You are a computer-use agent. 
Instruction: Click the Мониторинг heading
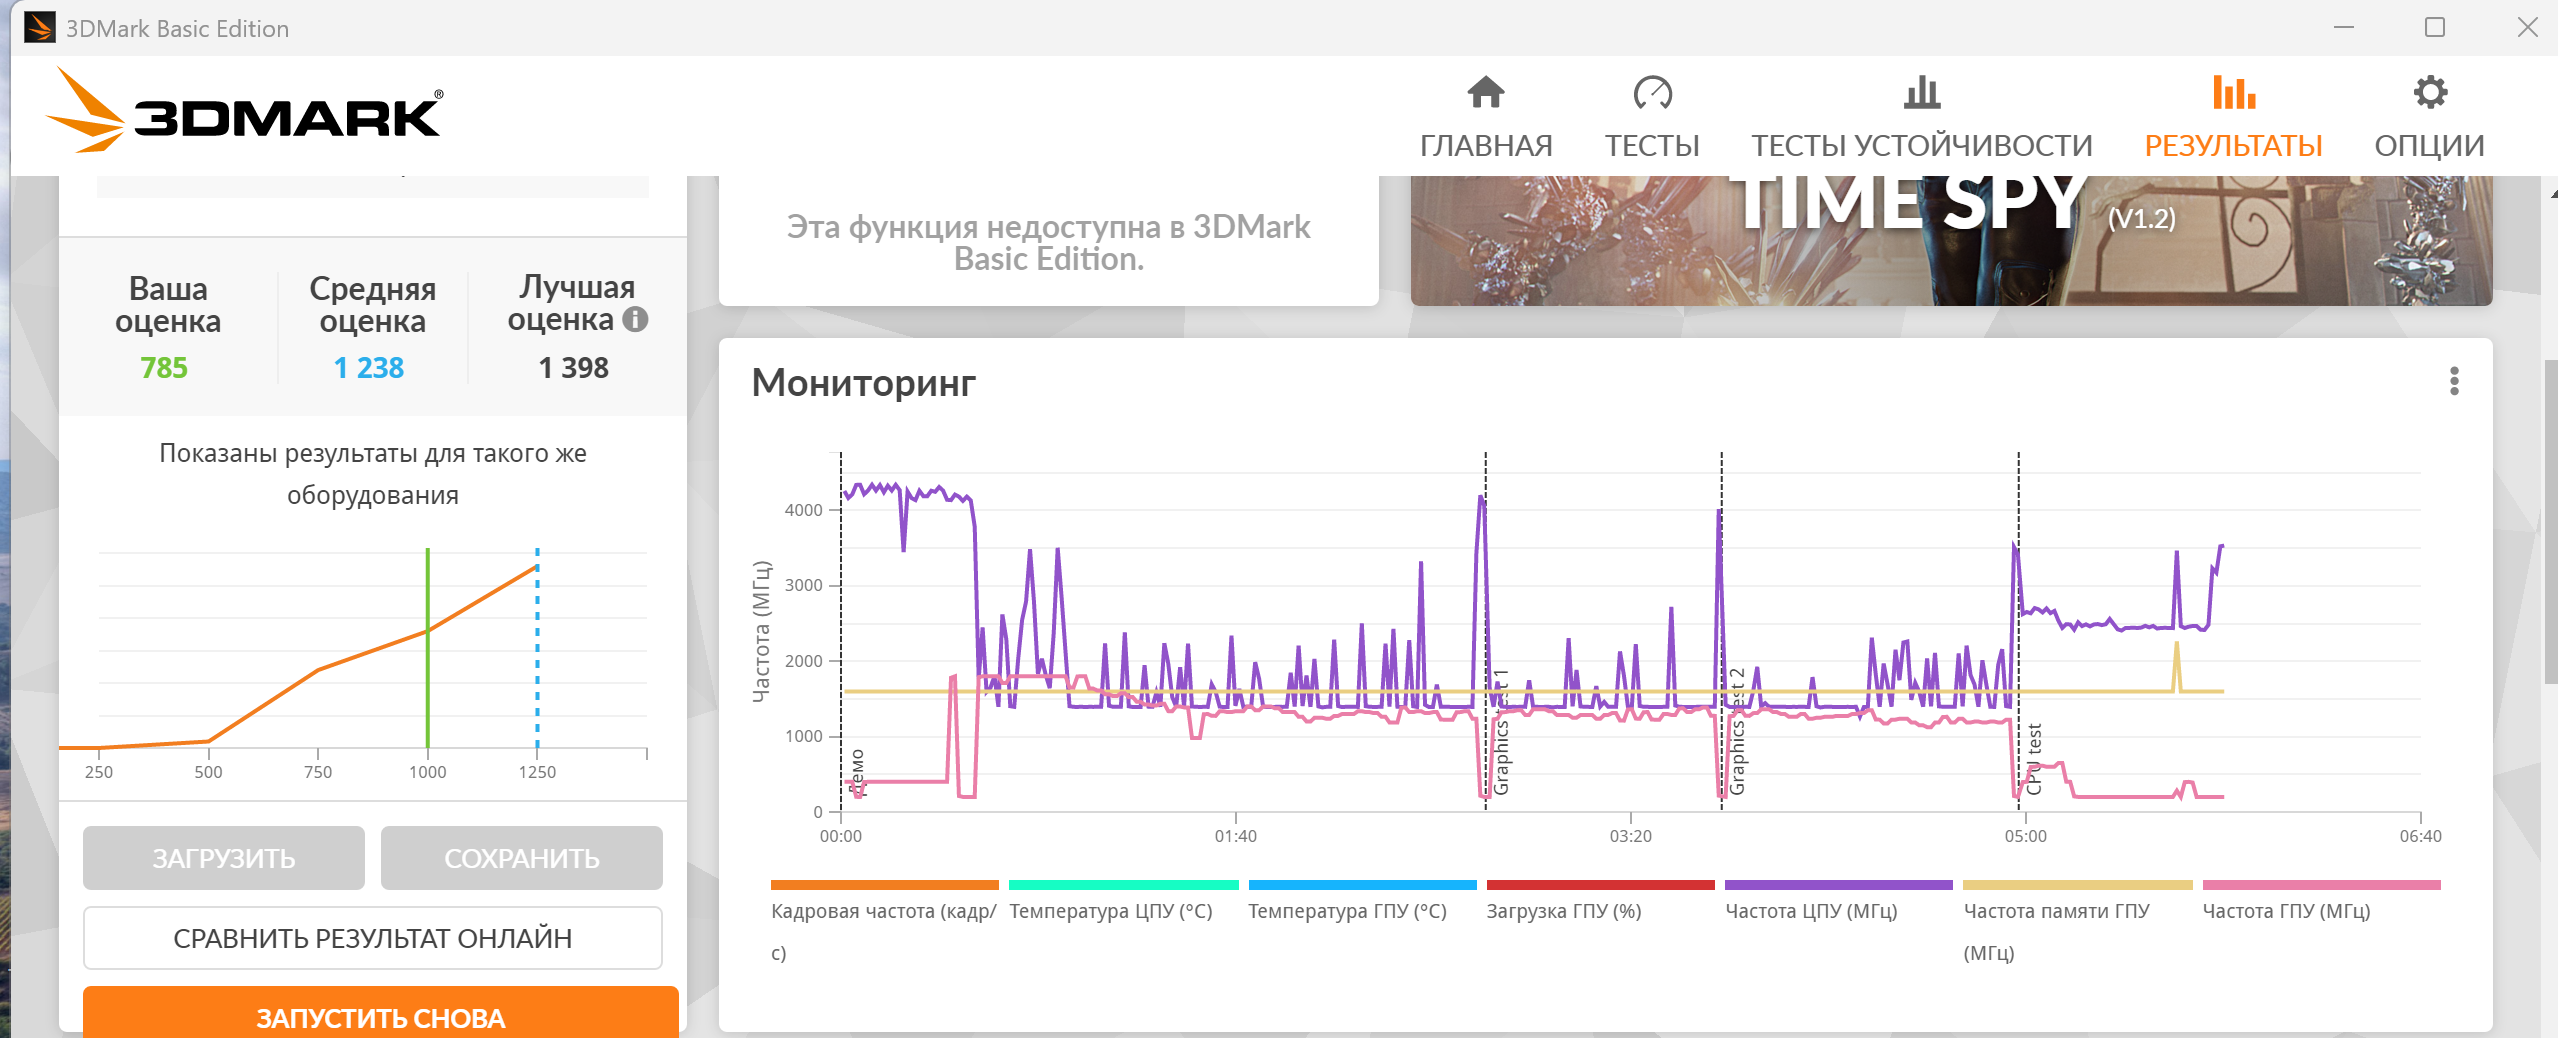(864, 383)
